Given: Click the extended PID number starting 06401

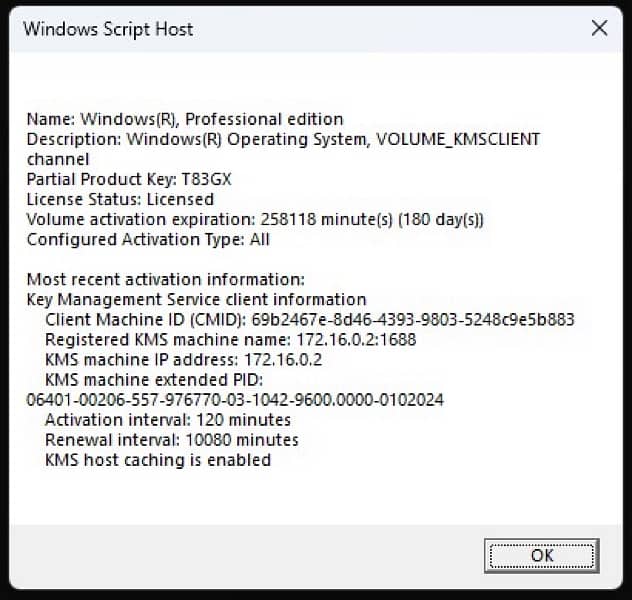Looking at the screenshot, I should click(235, 400).
